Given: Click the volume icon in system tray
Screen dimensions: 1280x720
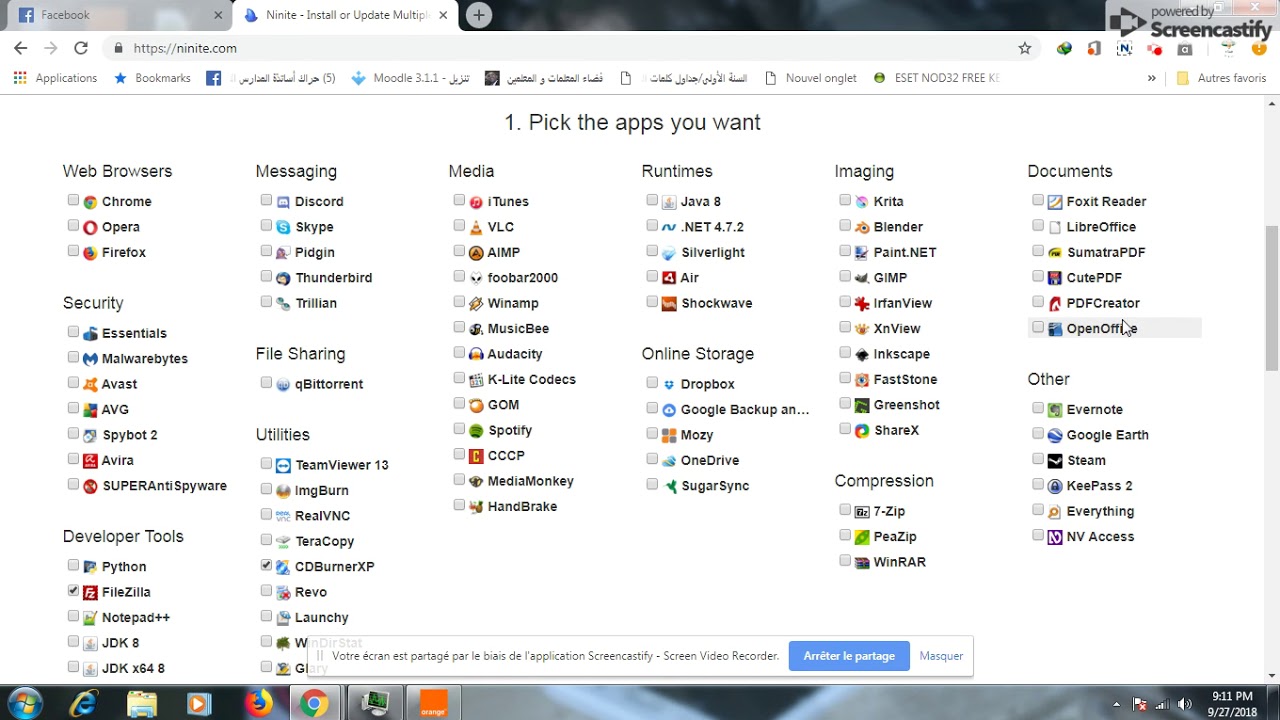Looking at the screenshot, I should [x=1186, y=704].
